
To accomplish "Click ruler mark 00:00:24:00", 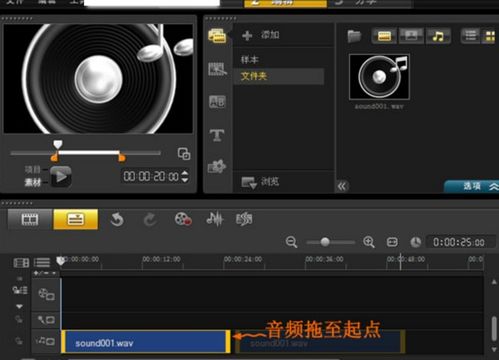I will tap(243, 259).
